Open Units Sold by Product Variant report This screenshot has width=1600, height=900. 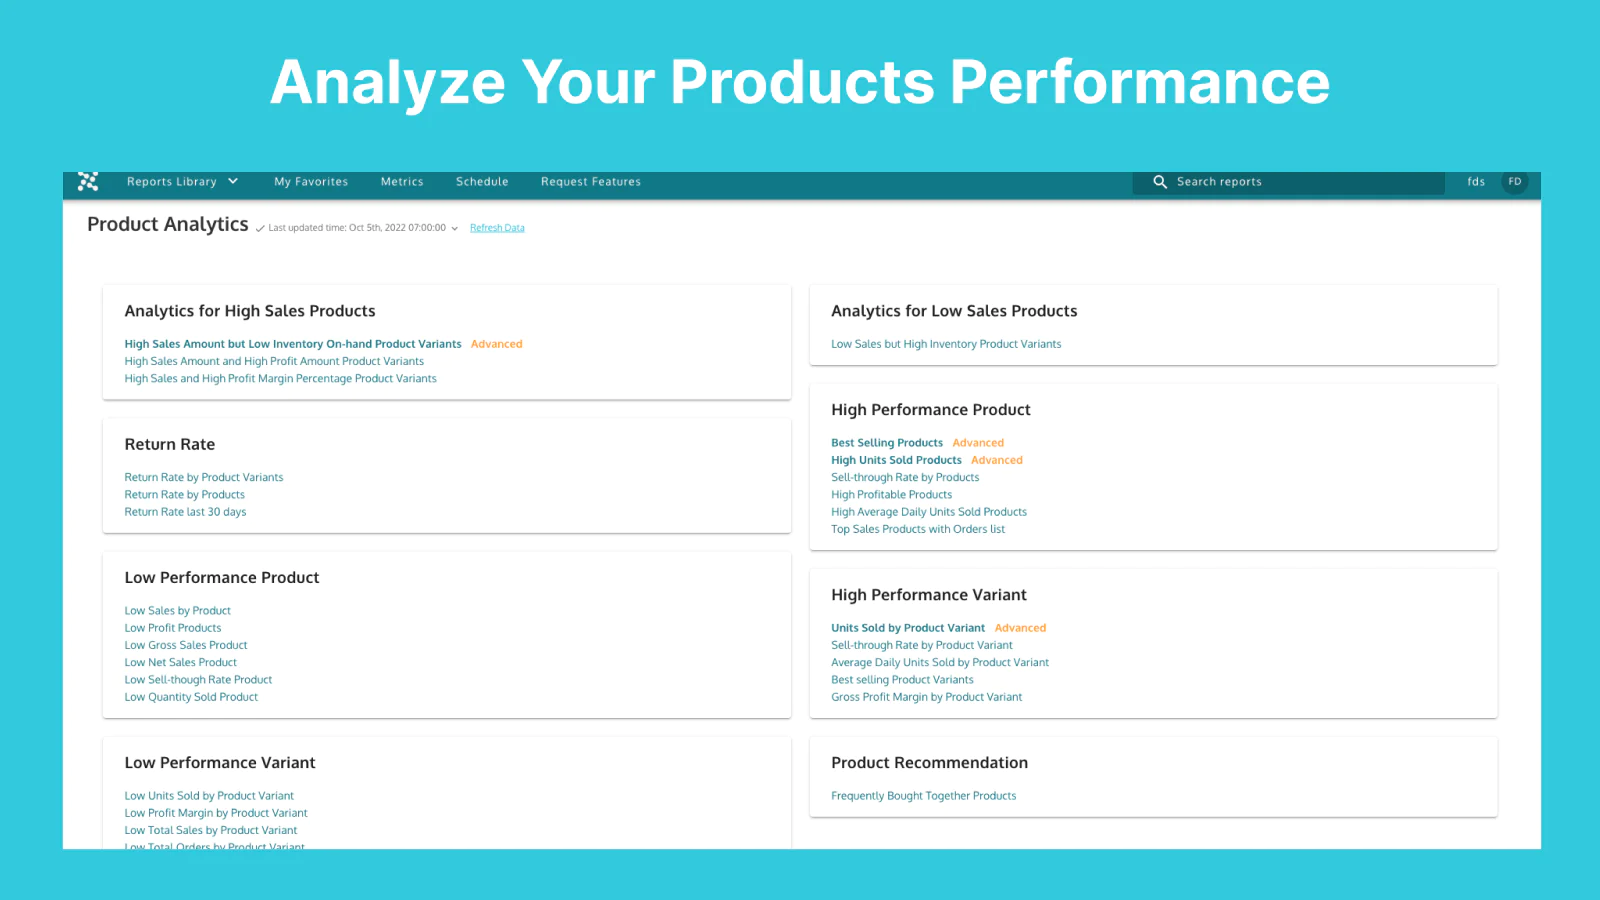[908, 628]
